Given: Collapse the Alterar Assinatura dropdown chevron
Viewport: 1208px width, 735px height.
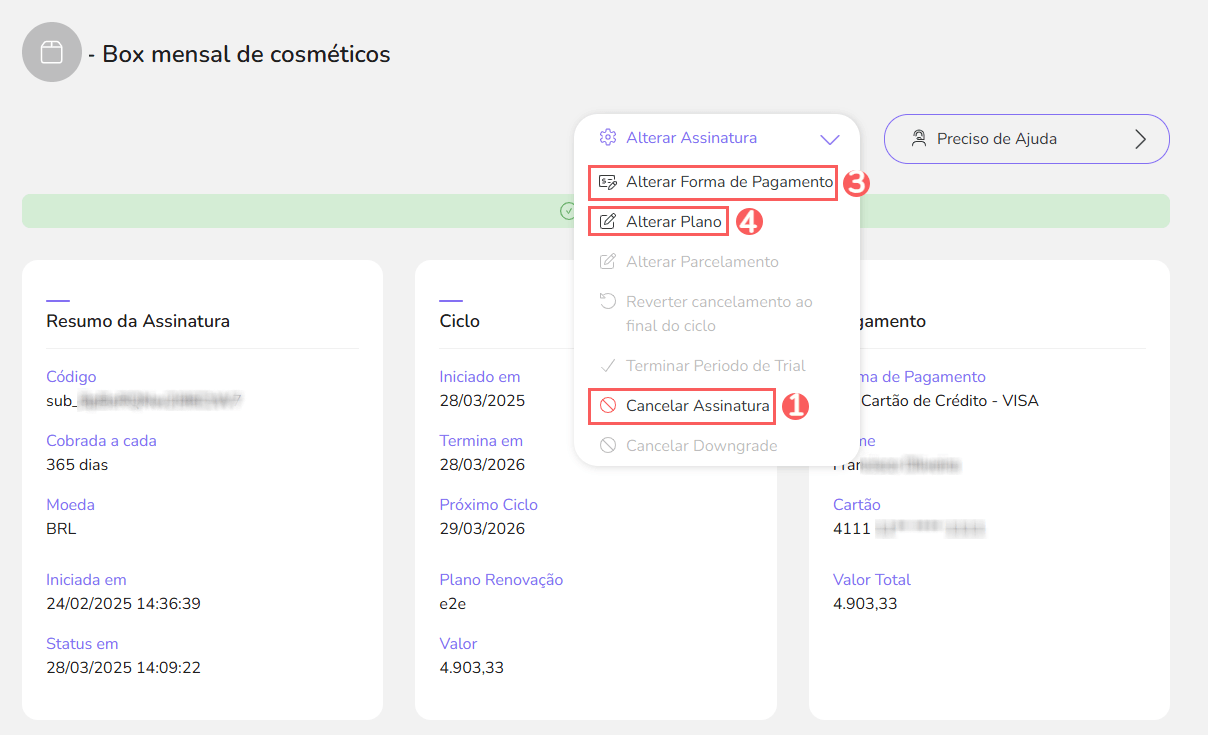Looking at the screenshot, I should click(x=830, y=138).
